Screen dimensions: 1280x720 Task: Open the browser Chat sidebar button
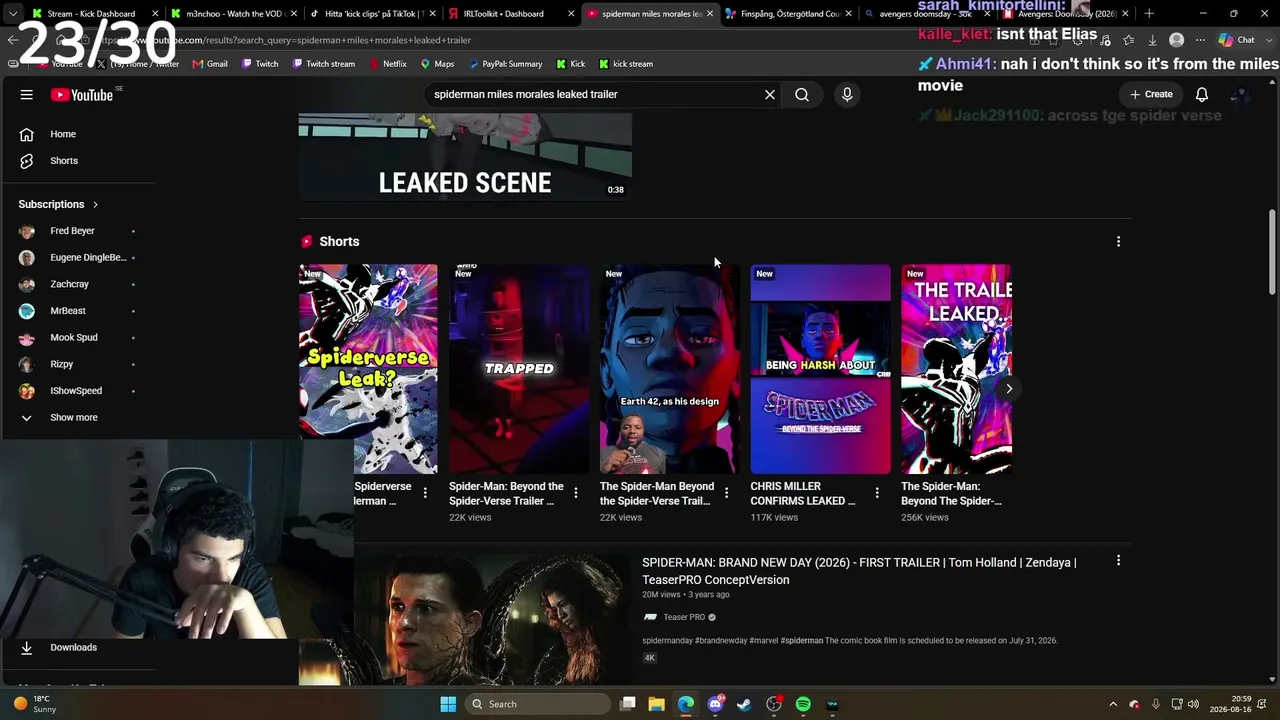point(1237,40)
